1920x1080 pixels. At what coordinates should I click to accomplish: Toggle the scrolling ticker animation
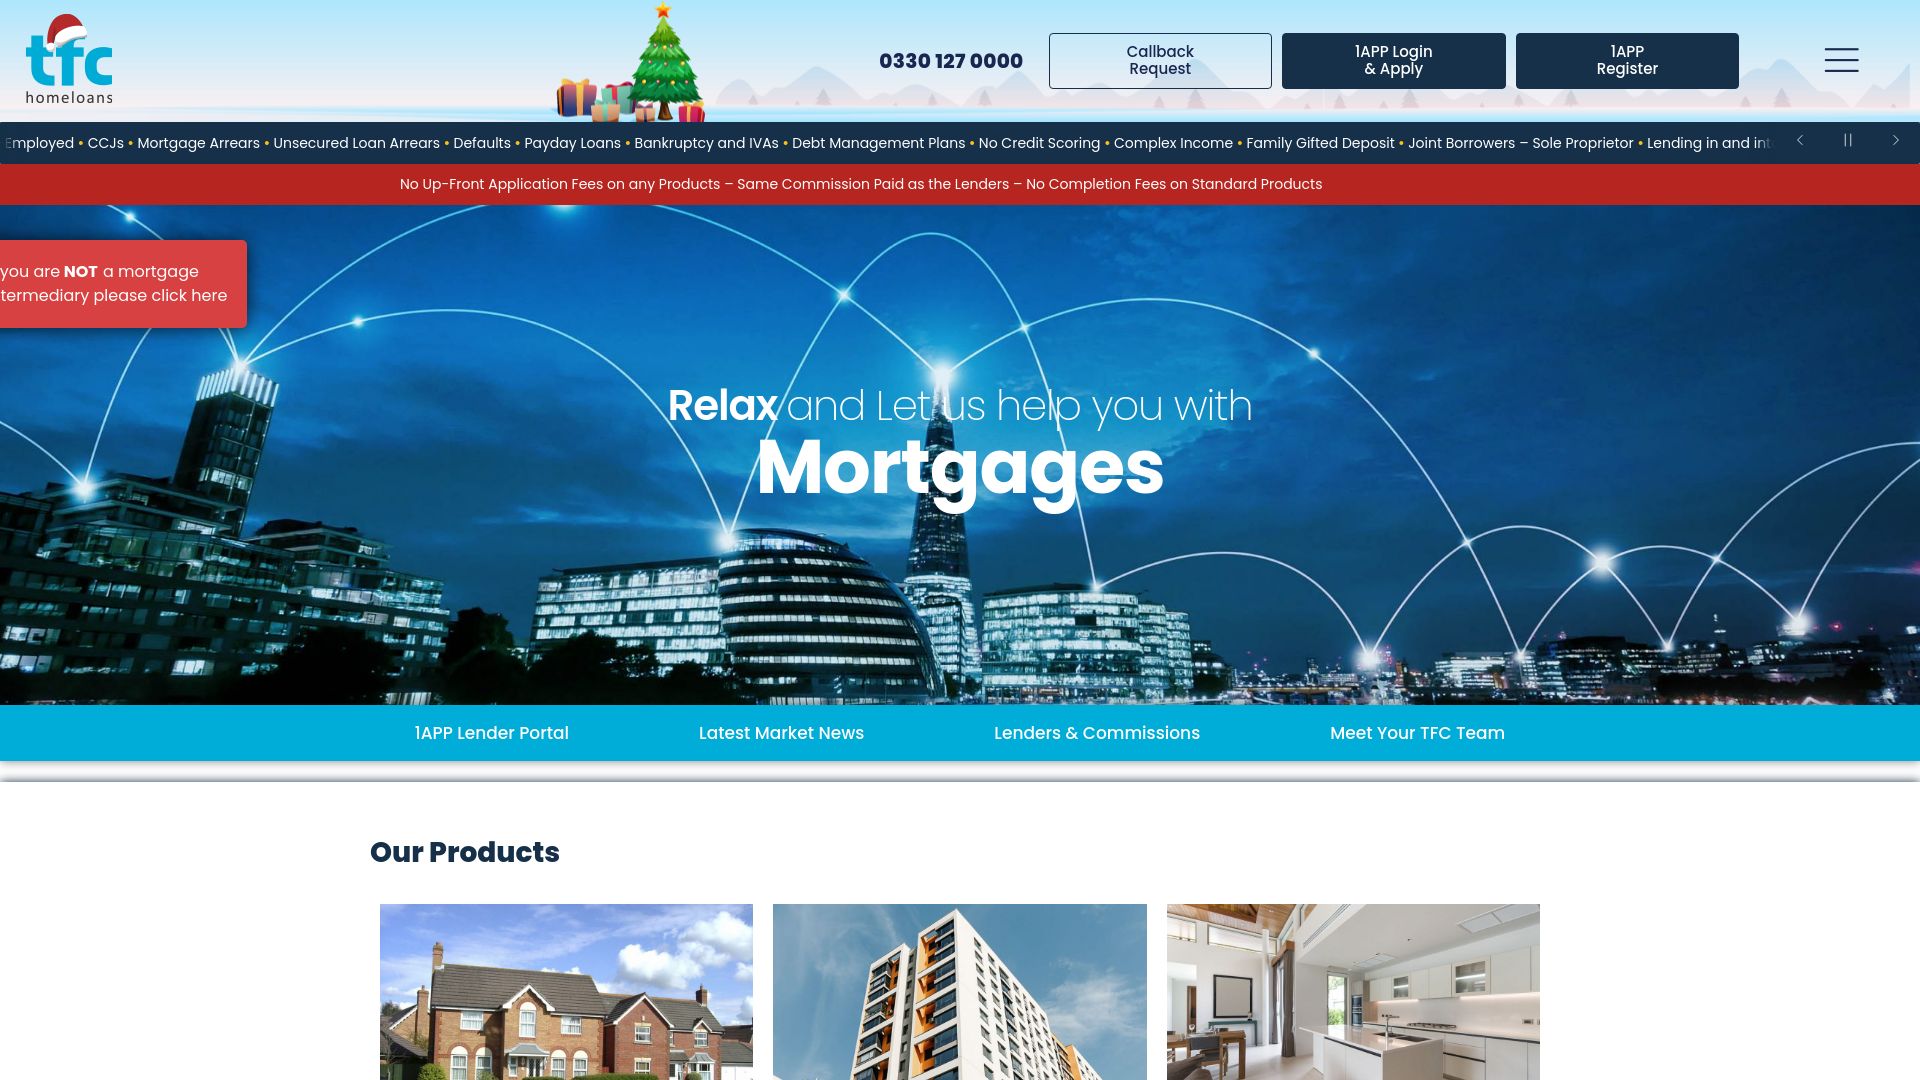click(x=1847, y=141)
